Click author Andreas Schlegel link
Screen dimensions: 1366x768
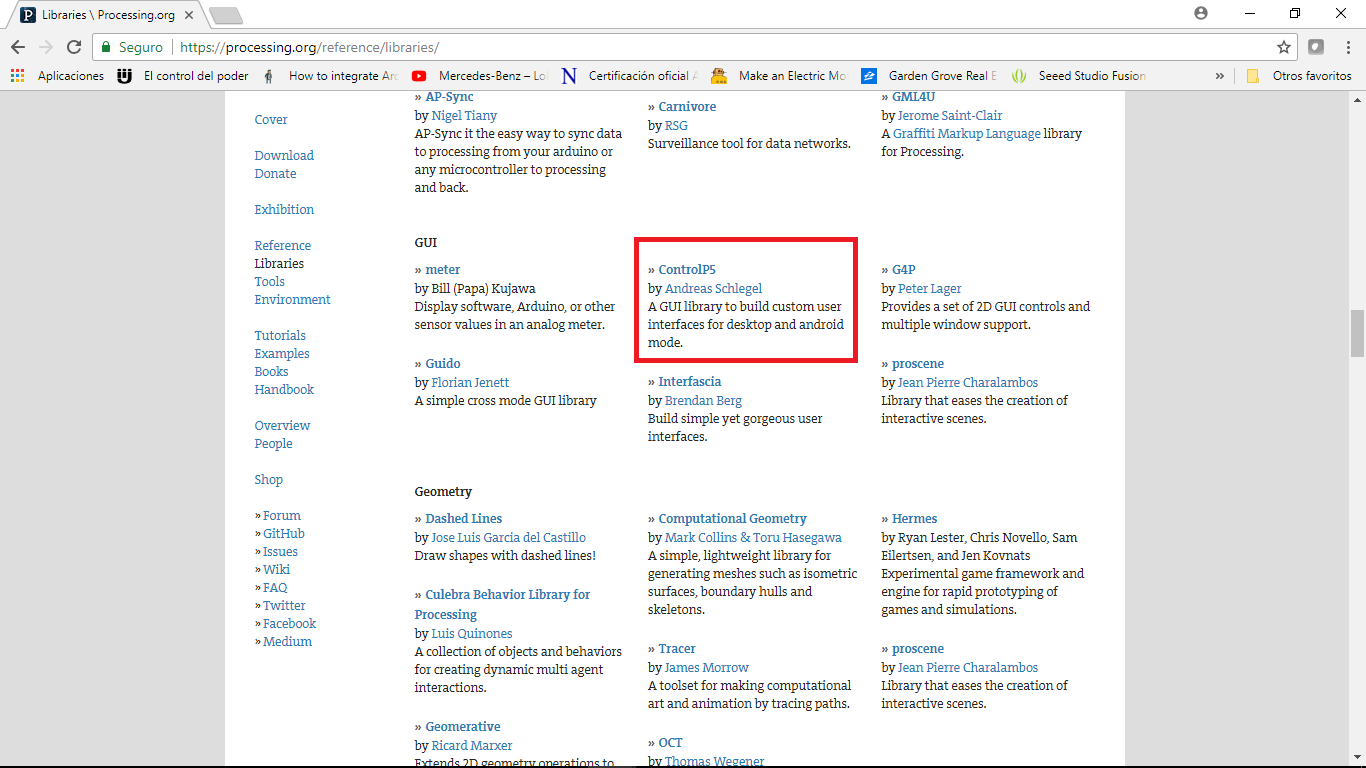point(713,289)
